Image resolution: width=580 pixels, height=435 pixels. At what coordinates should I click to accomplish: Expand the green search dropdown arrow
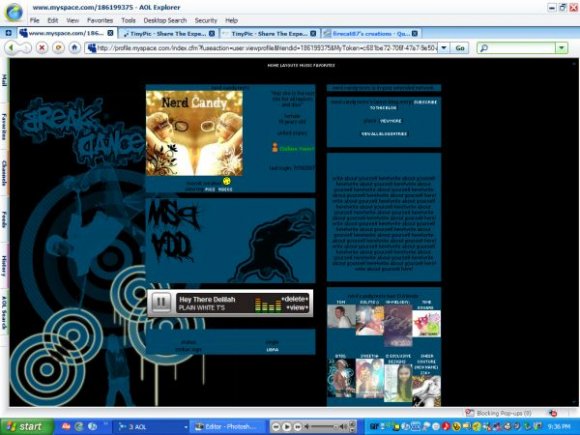562,48
